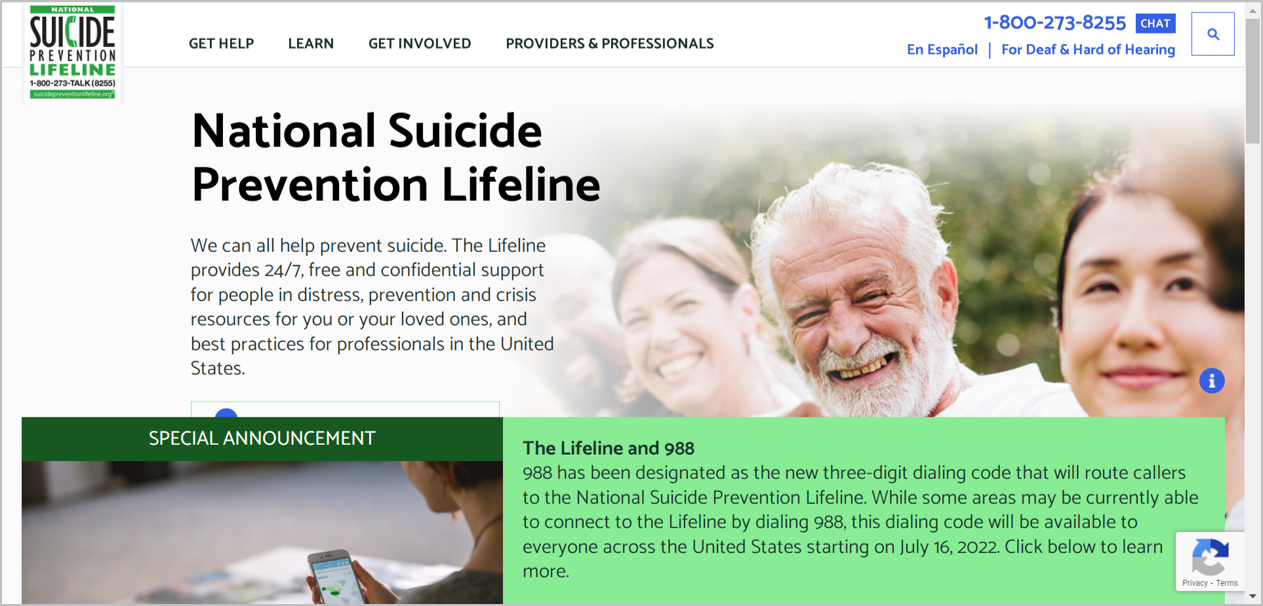Open the LEARN menu
Screen dimensions: 1263x606
tap(311, 43)
